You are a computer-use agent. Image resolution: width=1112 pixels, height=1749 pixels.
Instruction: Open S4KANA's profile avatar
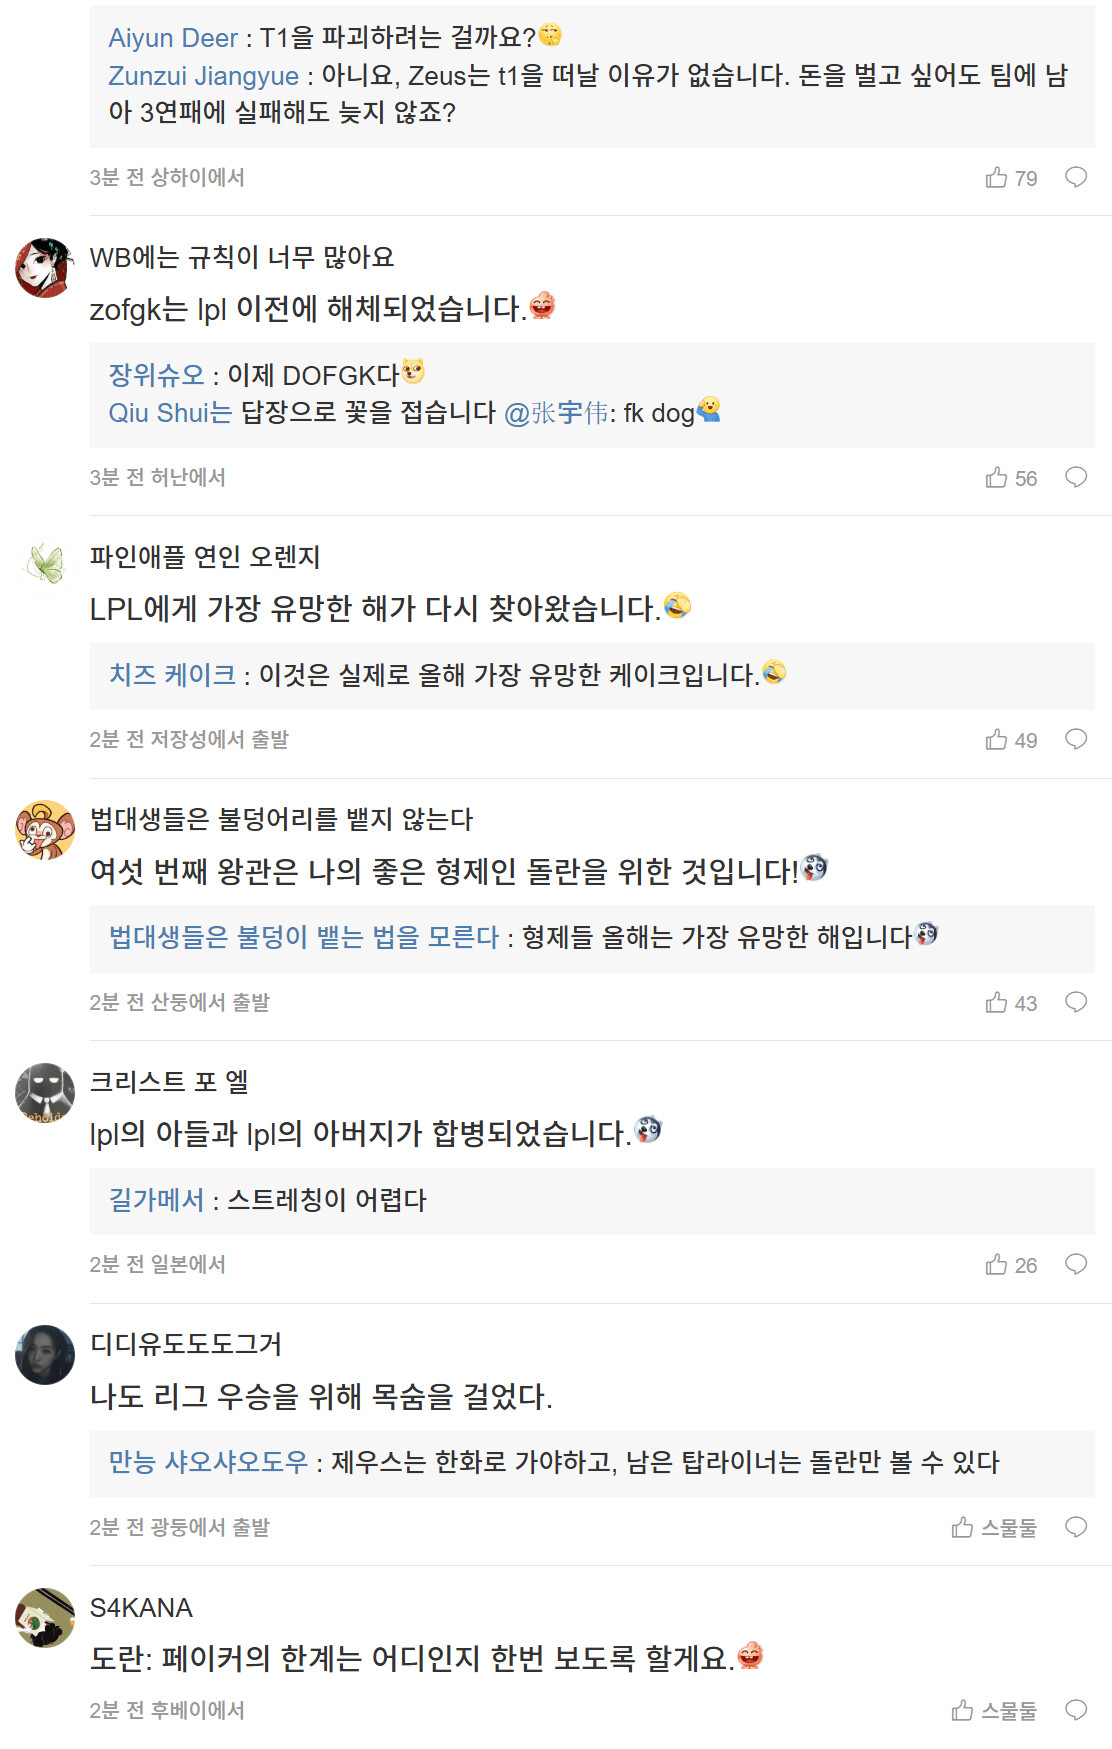click(45, 1618)
